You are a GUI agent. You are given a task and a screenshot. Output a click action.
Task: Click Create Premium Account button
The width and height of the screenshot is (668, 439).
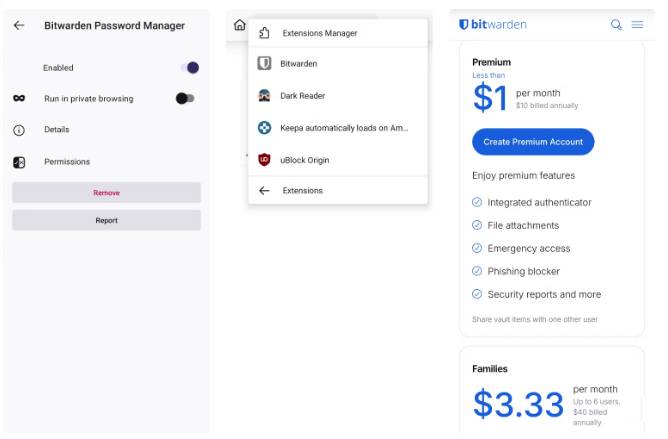pyautogui.click(x=533, y=142)
